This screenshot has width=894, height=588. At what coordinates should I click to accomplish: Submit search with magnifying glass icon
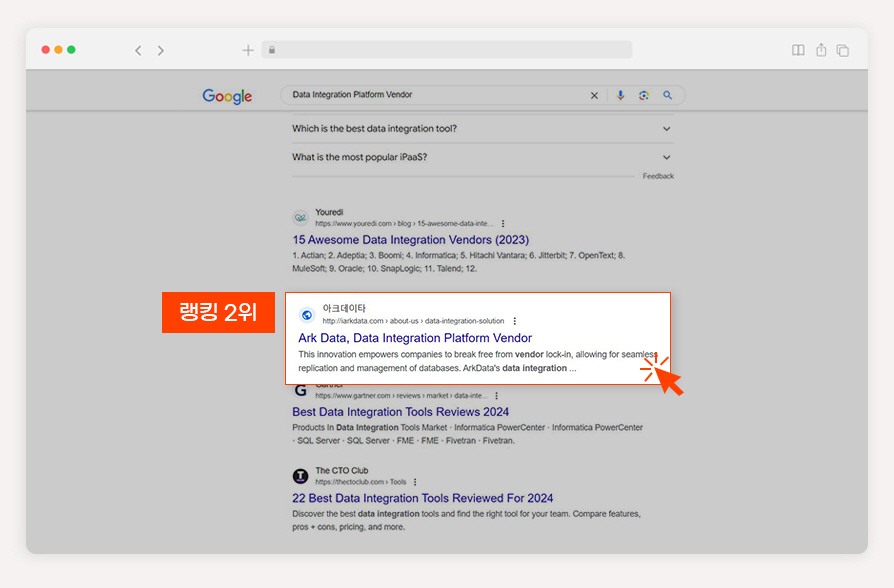(x=667, y=95)
